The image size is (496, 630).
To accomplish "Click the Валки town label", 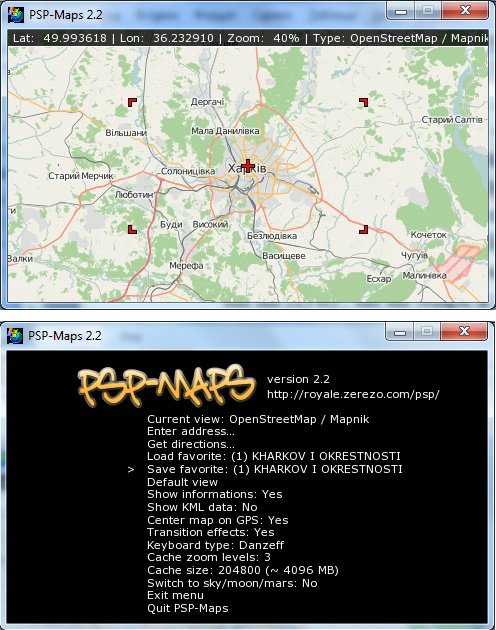I will click(20, 258).
